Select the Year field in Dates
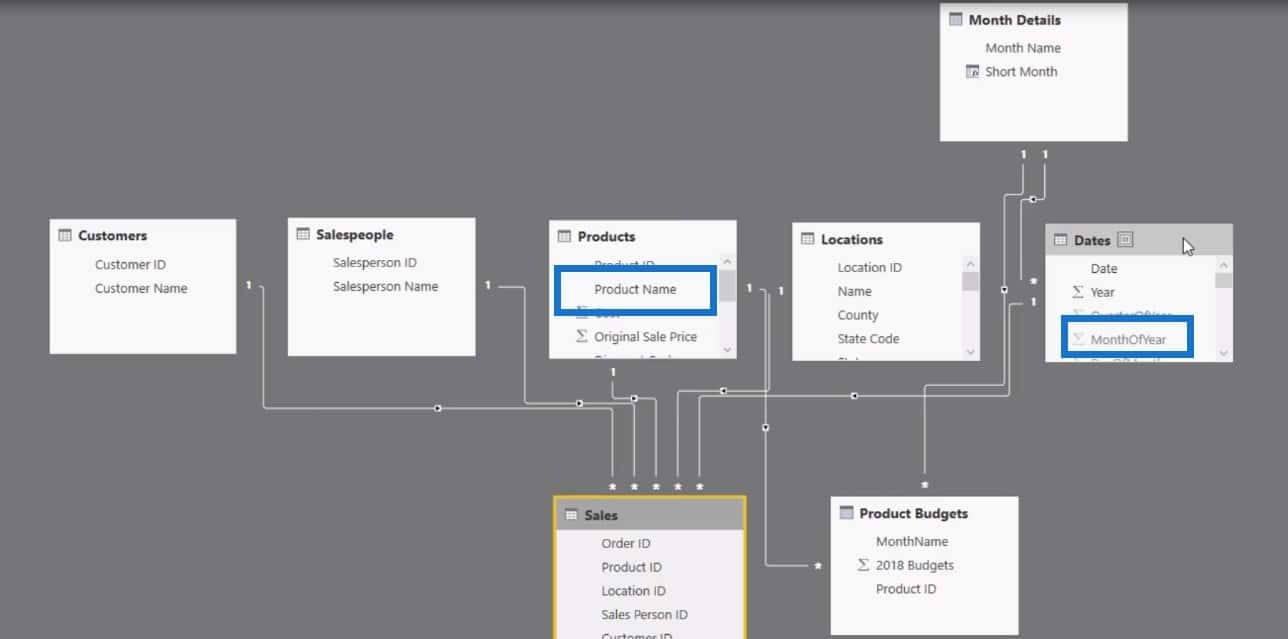 tap(1103, 292)
